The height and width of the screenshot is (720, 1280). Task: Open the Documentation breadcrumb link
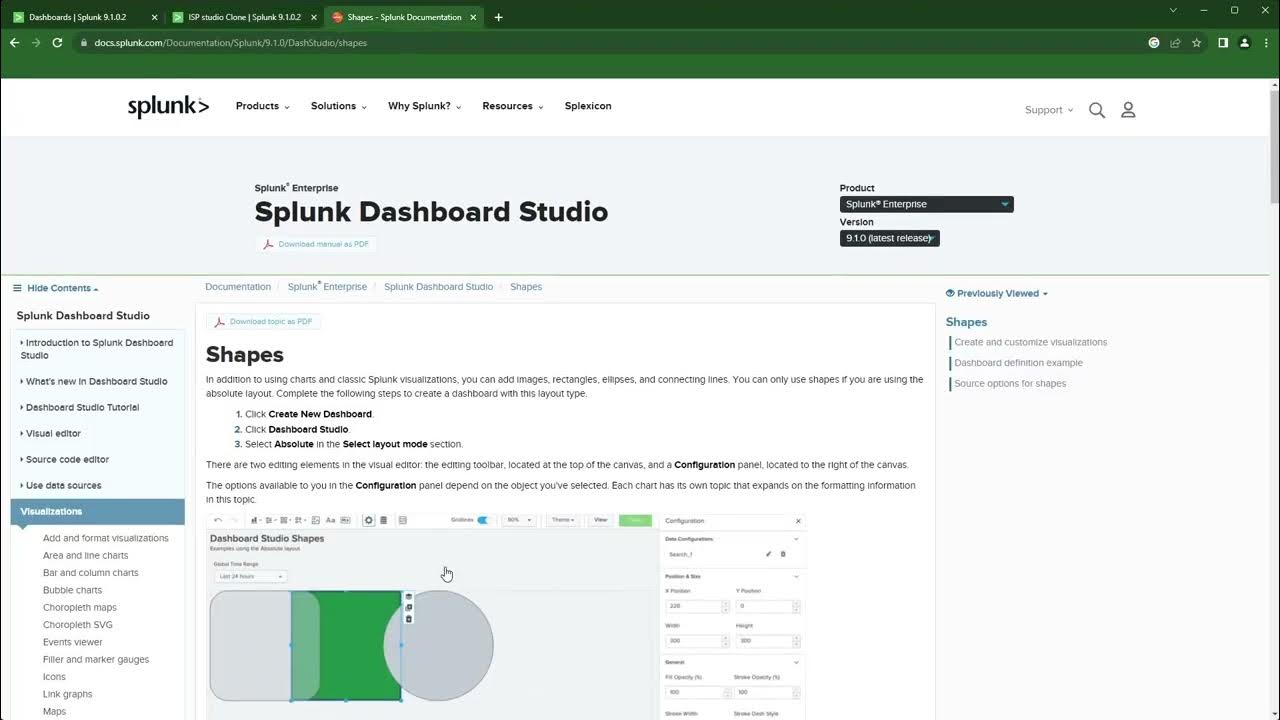pyautogui.click(x=238, y=287)
